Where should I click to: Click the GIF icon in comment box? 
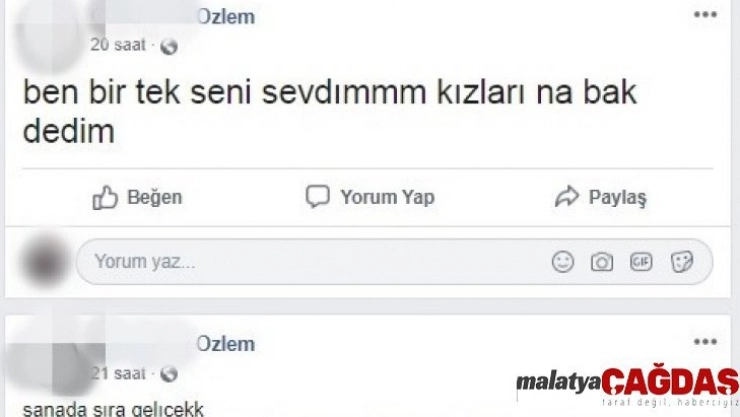pos(641,262)
